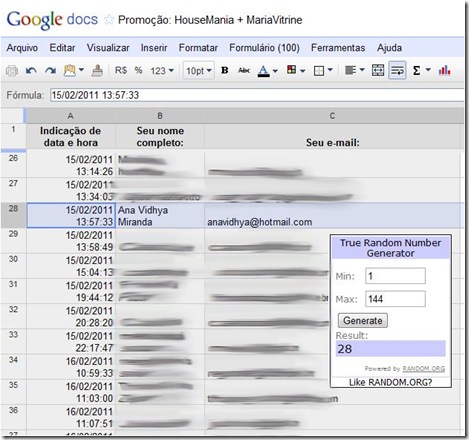Click the timestamp cell 16/02/2011 11:03:00
Screen dimensions: 469x440
(x=71, y=392)
